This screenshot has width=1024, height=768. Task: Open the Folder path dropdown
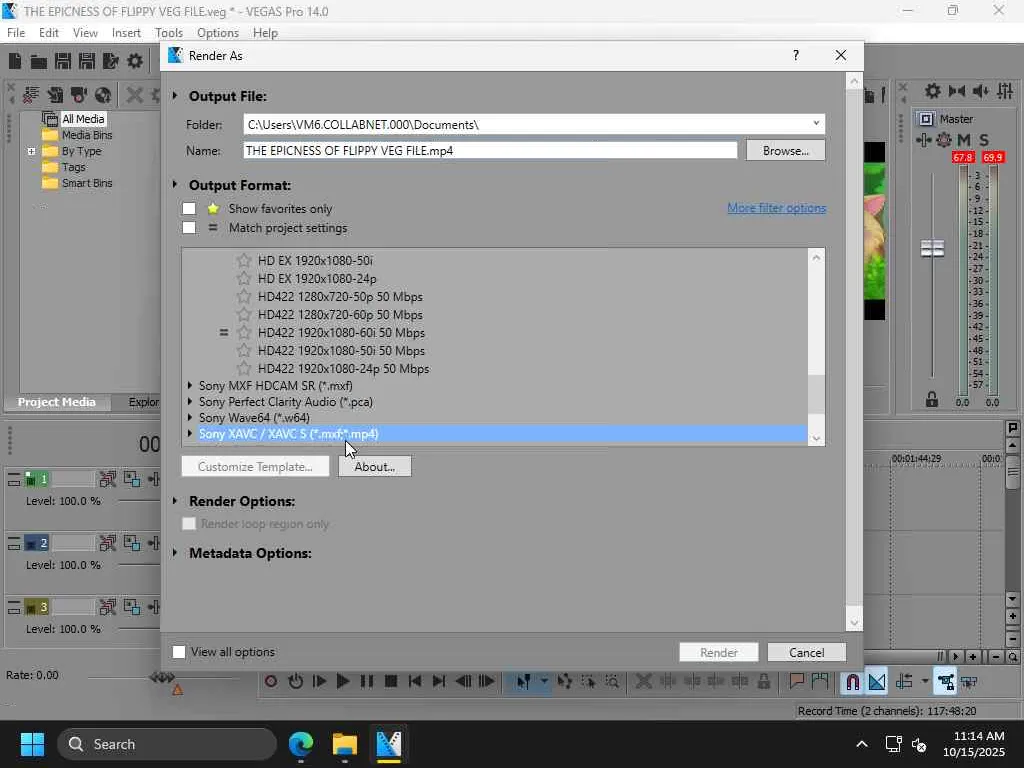pyautogui.click(x=816, y=123)
